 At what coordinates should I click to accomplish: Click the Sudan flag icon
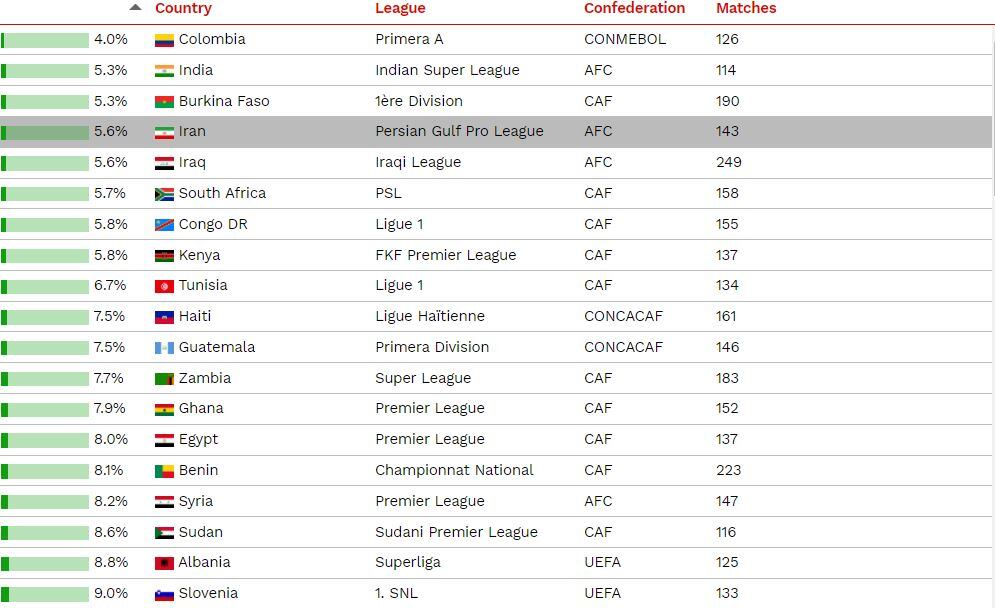coord(165,532)
